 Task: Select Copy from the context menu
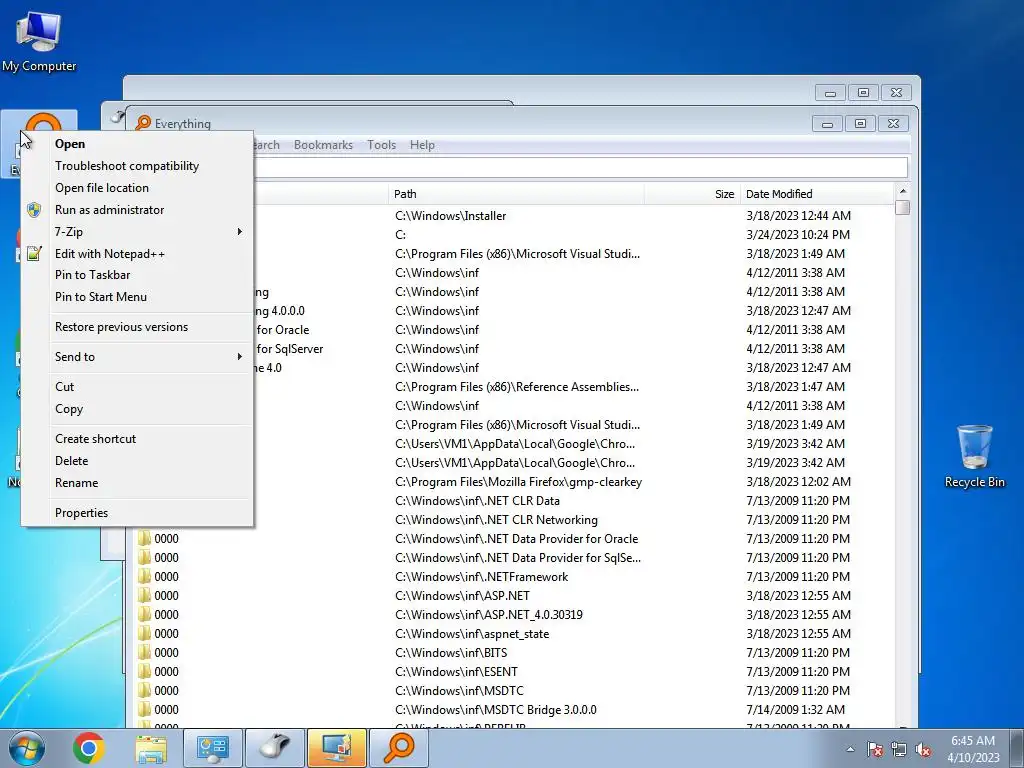(137, 409)
